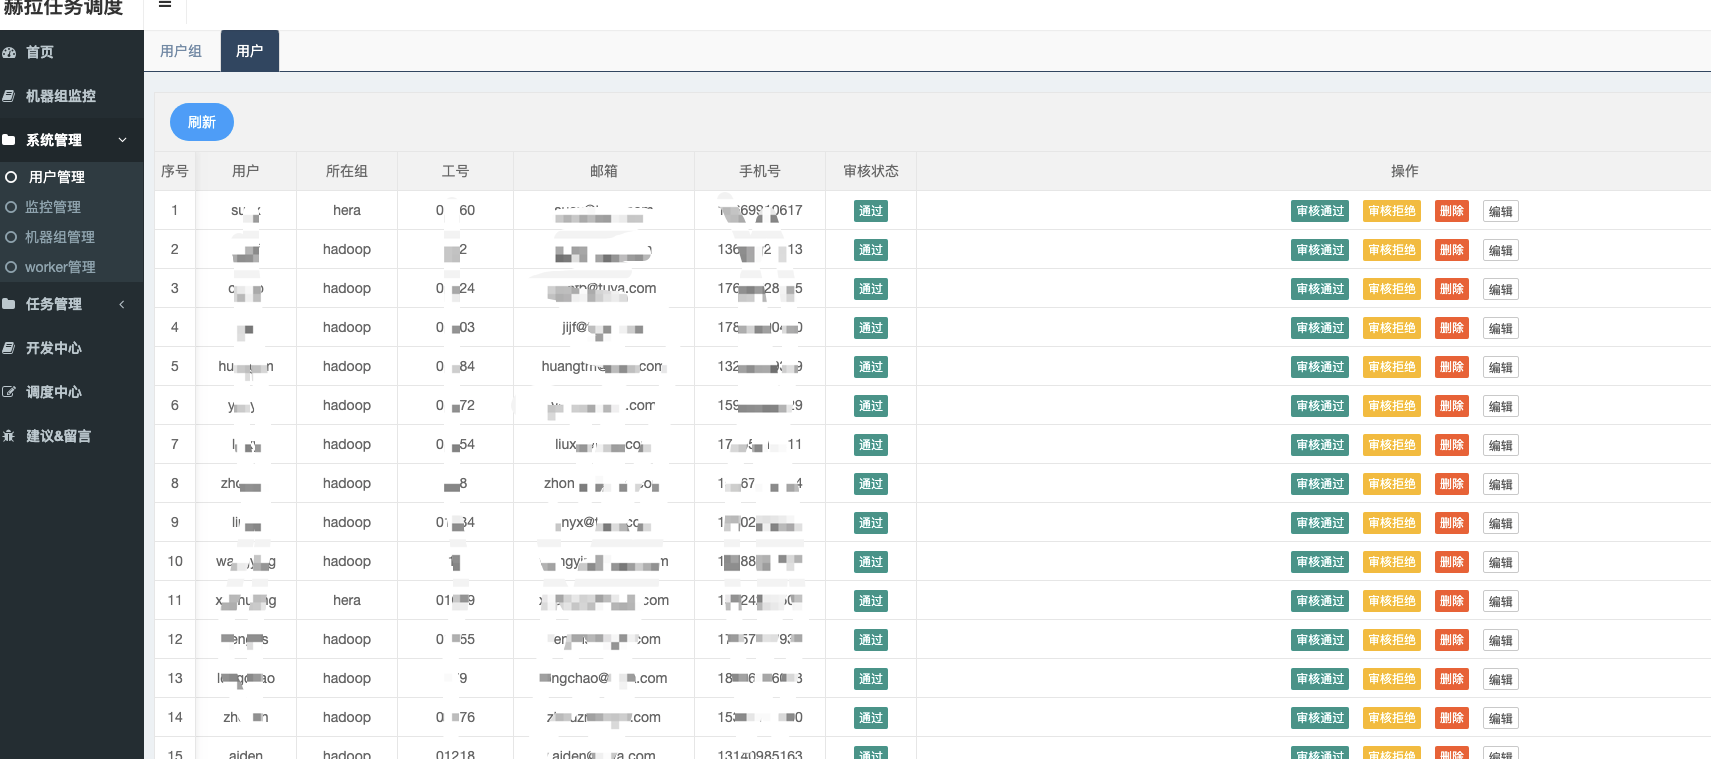Click the 所在组 column header

(347, 171)
